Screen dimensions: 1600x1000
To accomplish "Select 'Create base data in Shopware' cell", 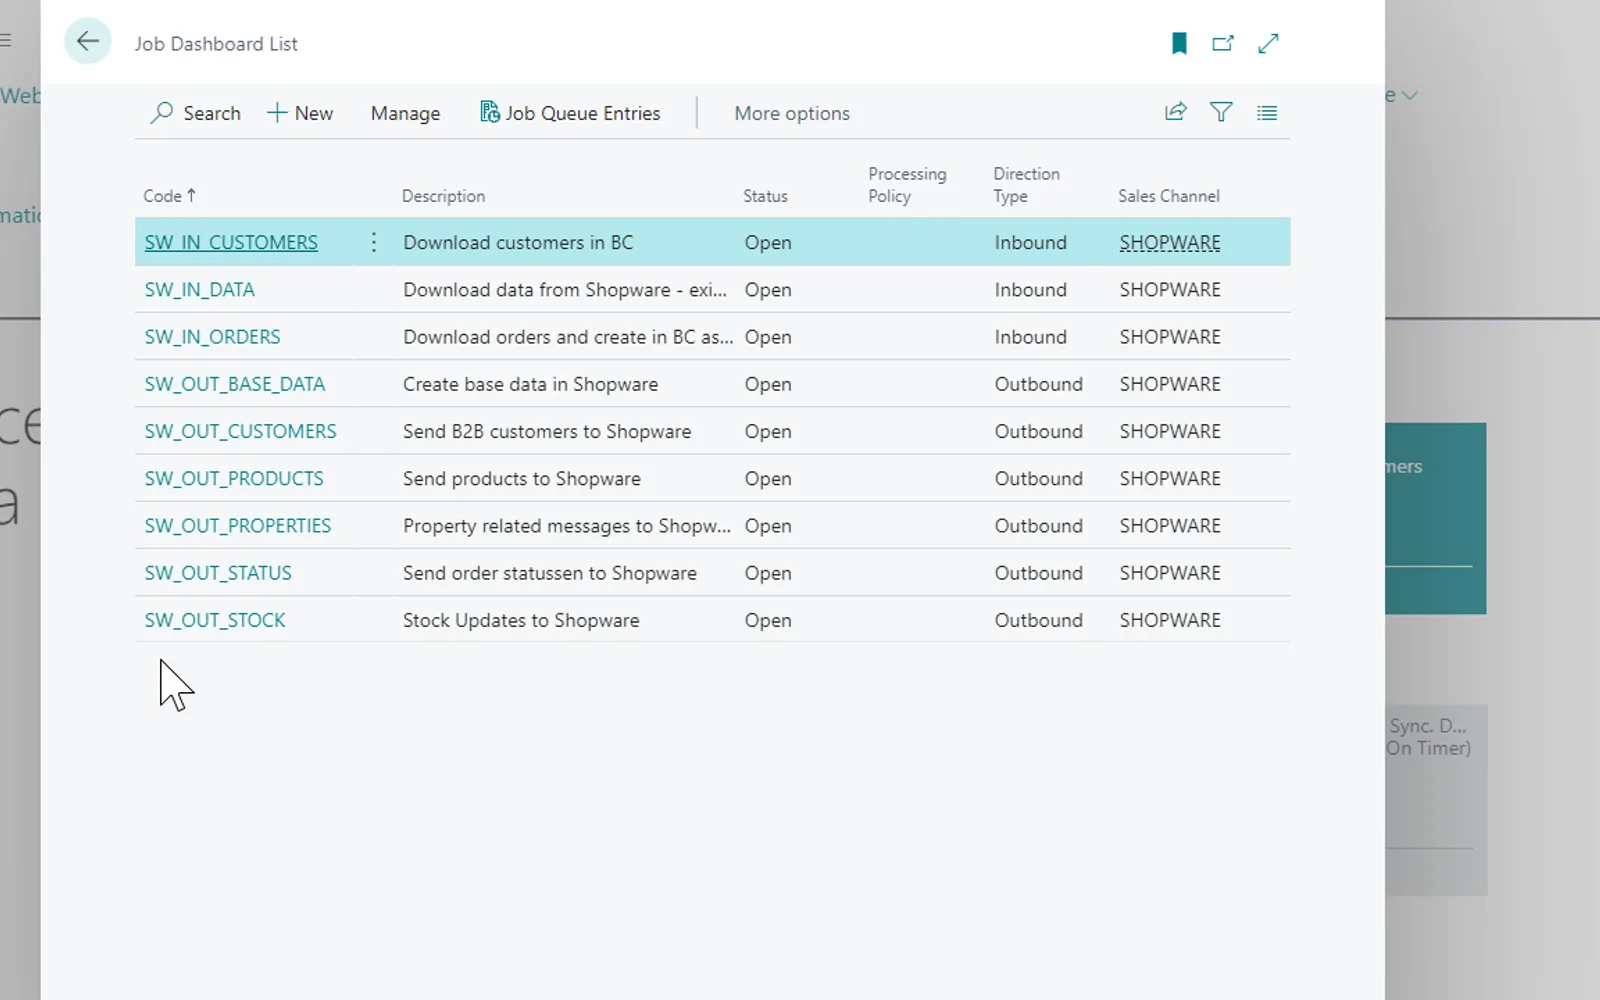I will [530, 384].
